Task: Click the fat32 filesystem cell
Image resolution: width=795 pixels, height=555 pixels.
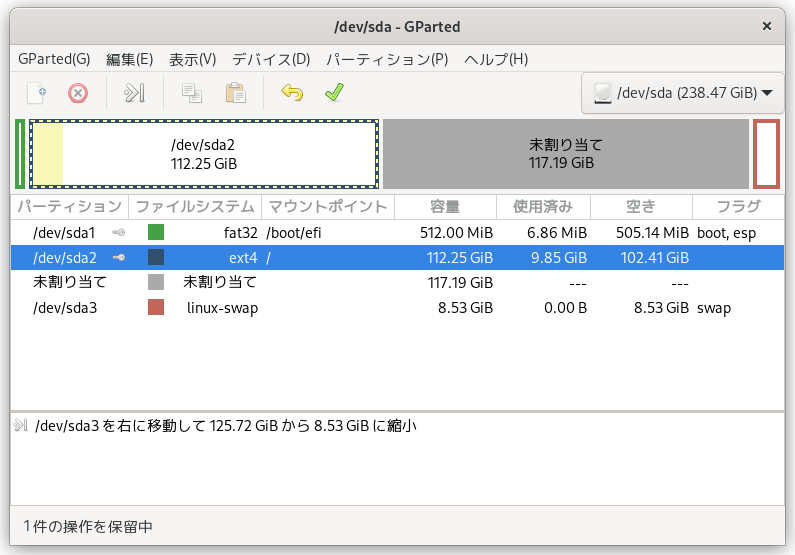Action: click(x=241, y=233)
